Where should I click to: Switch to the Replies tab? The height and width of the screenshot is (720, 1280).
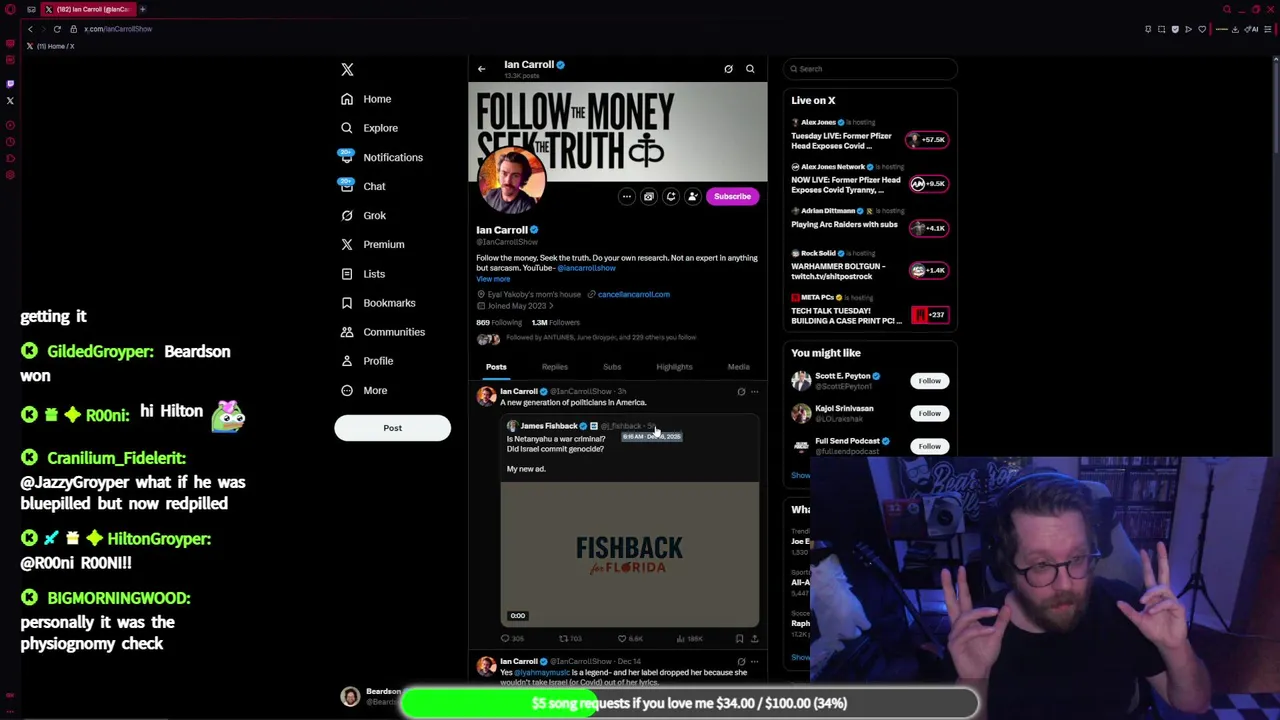click(554, 367)
